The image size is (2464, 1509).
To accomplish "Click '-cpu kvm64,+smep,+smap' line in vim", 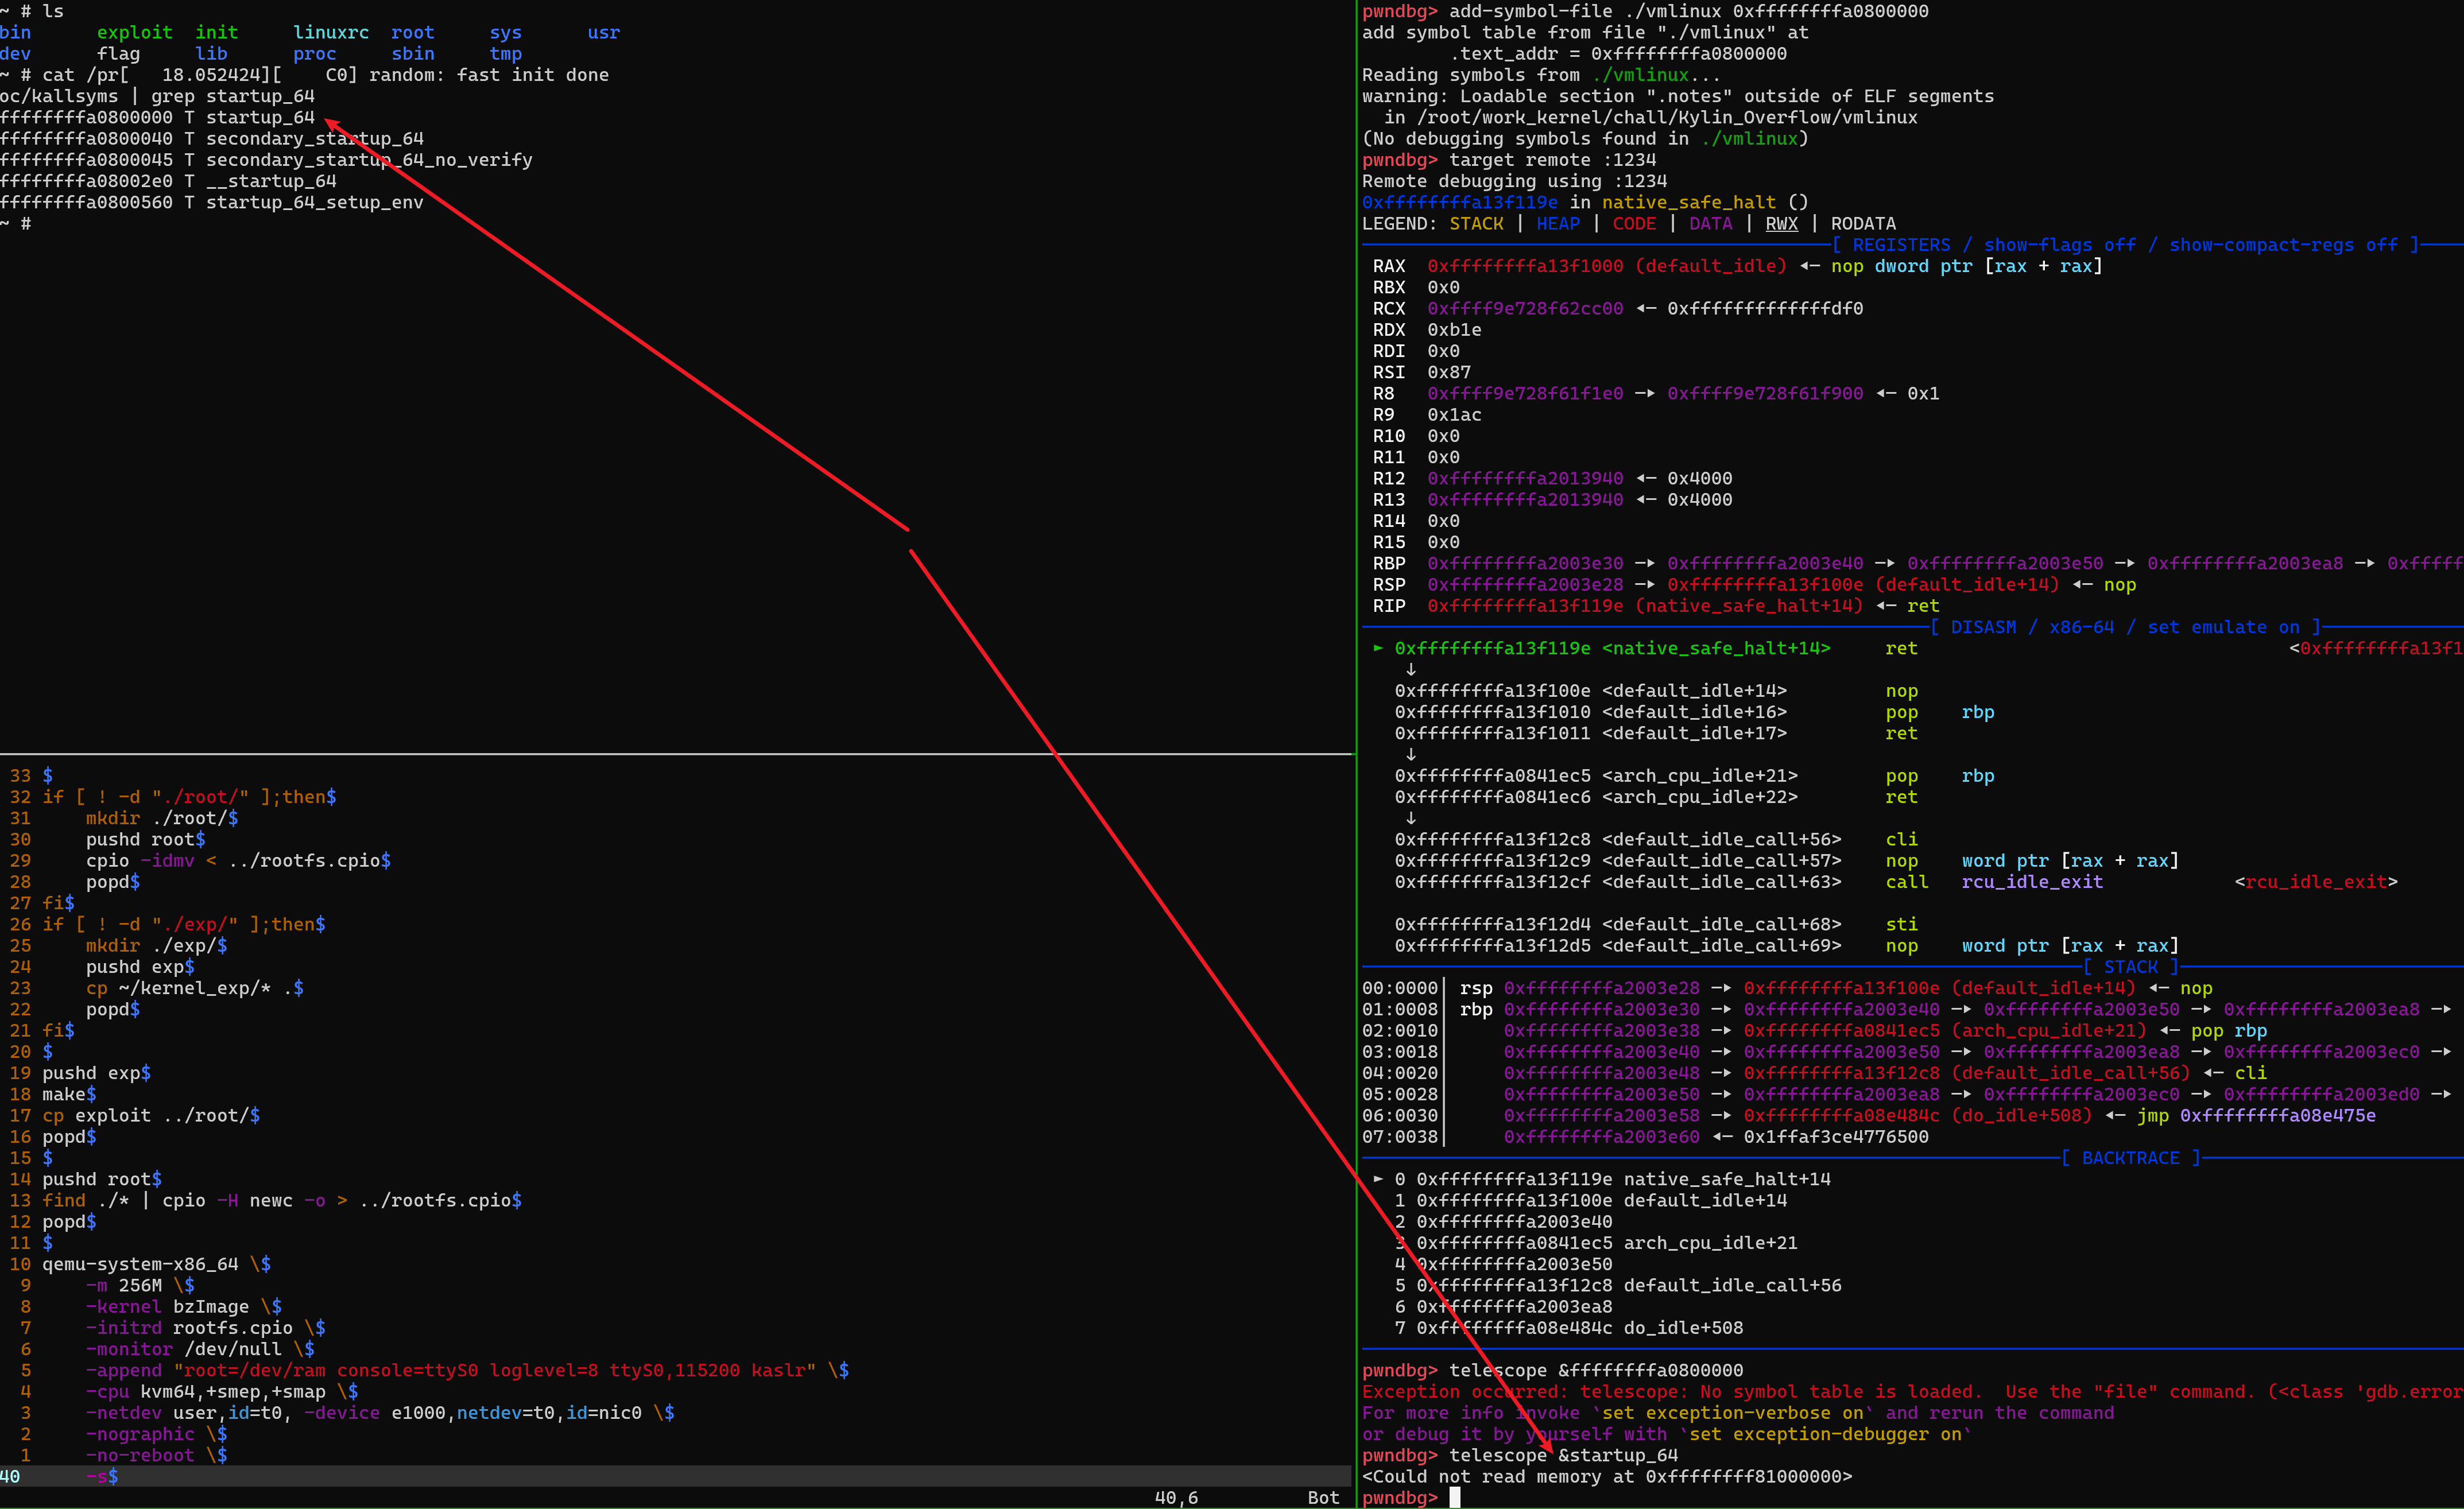I will tap(221, 1392).
